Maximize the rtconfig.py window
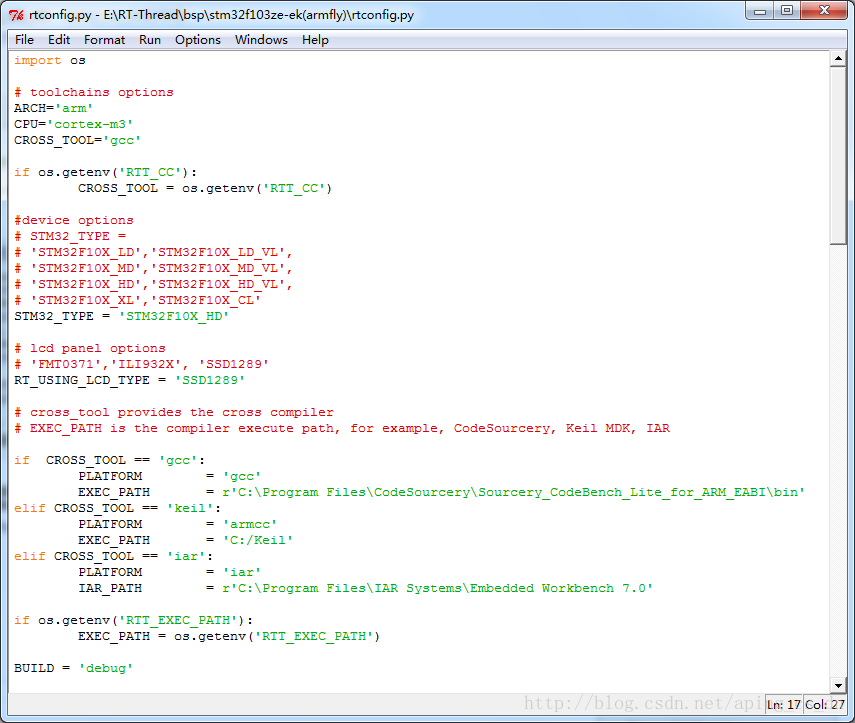The image size is (855, 723). [787, 10]
